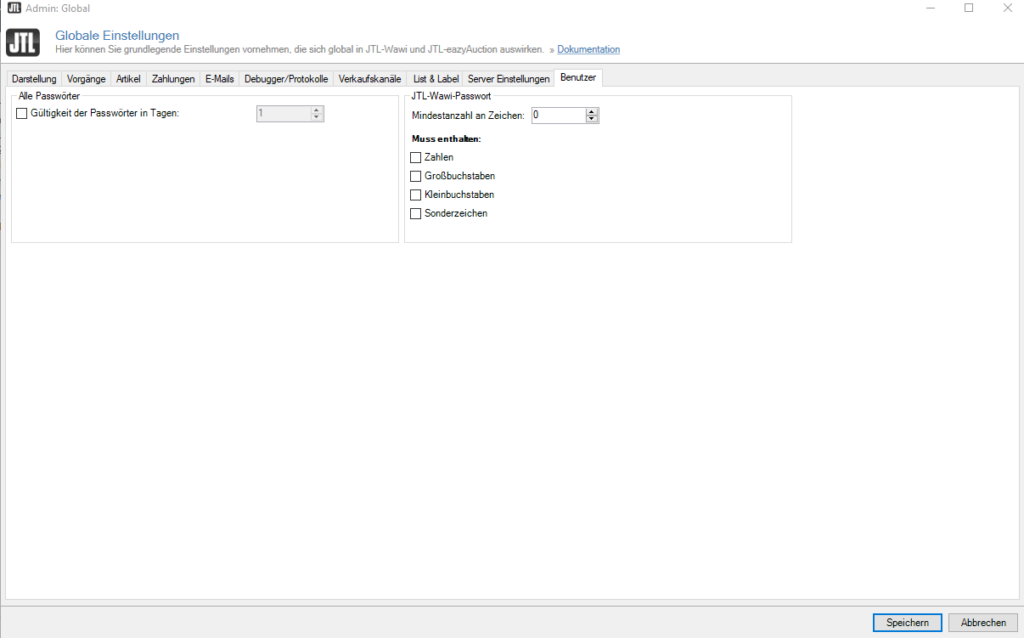Click the Speichern button
Viewport: 1024px width, 638px height.
click(907, 622)
